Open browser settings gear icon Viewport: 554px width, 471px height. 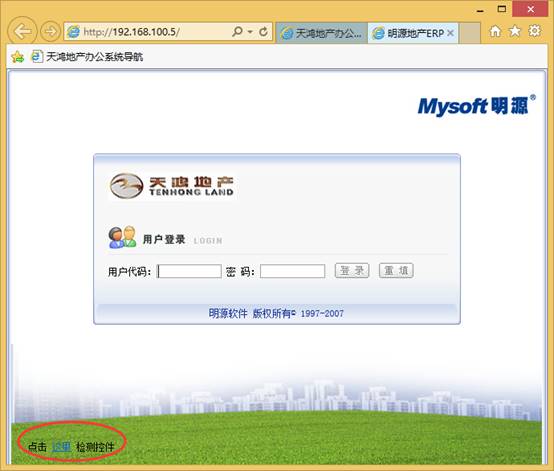[534, 31]
